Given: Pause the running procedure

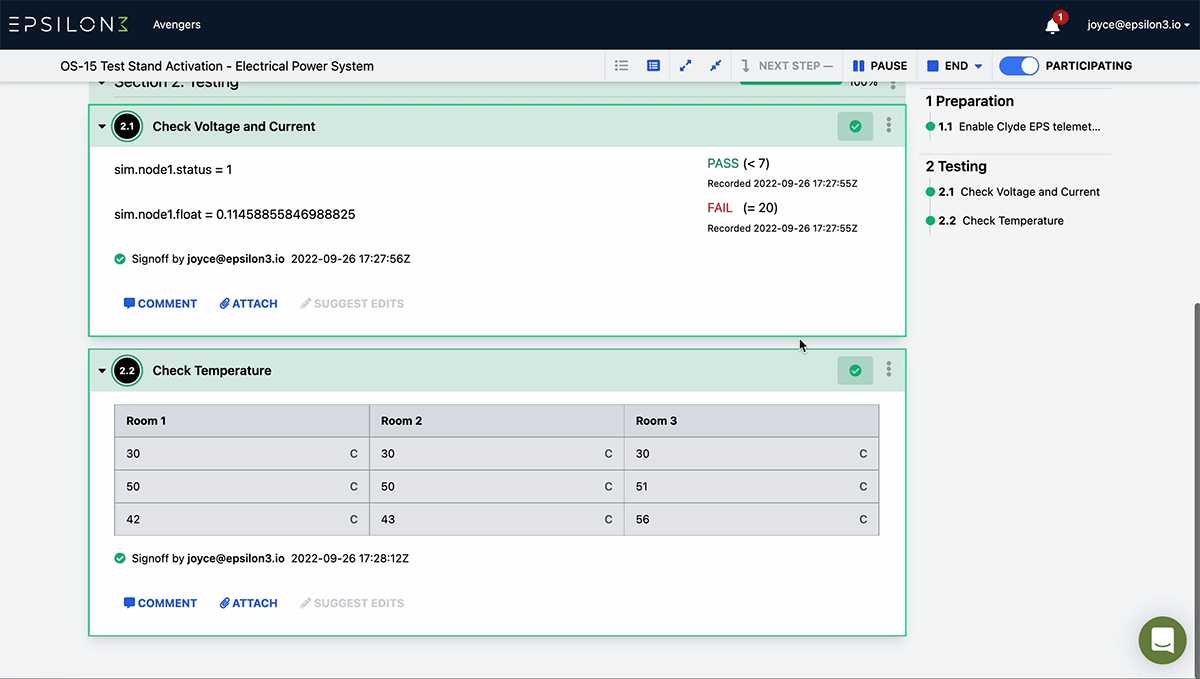Looking at the screenshot, I should tap(879, 65).
